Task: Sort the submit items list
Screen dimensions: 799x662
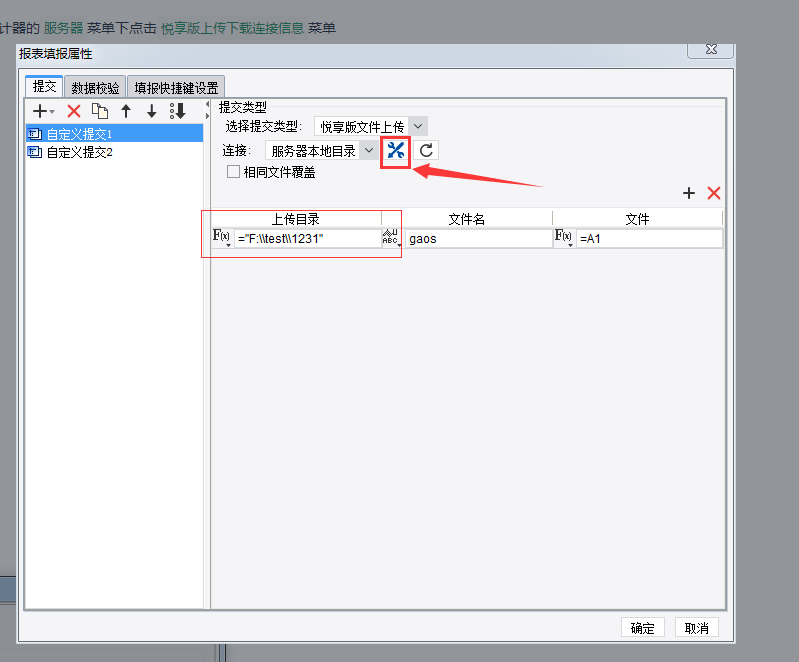Action: (178, 111)
